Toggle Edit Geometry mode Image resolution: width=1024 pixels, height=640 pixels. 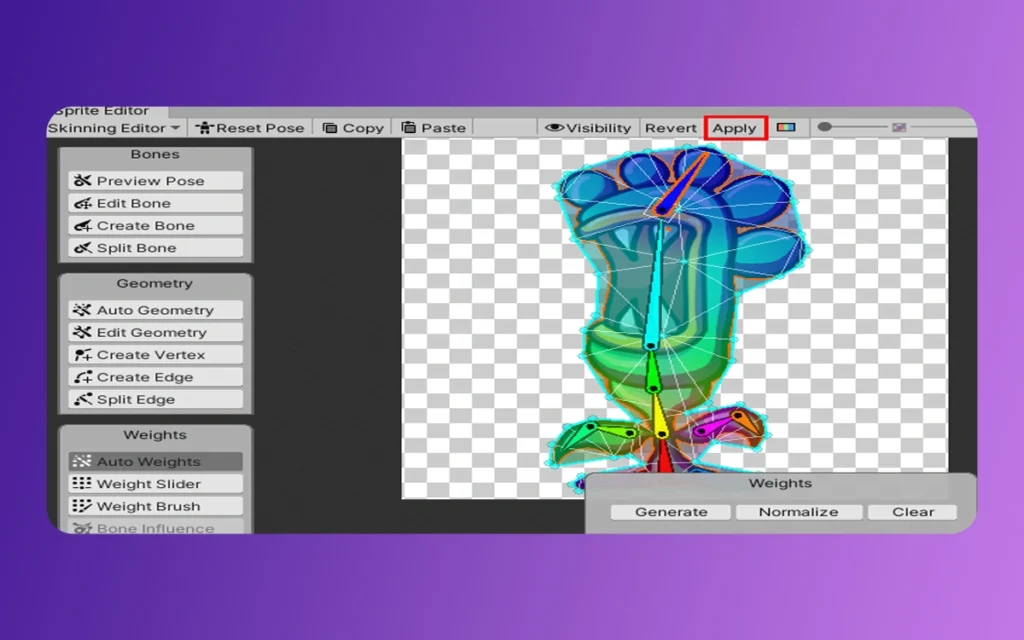153,331
